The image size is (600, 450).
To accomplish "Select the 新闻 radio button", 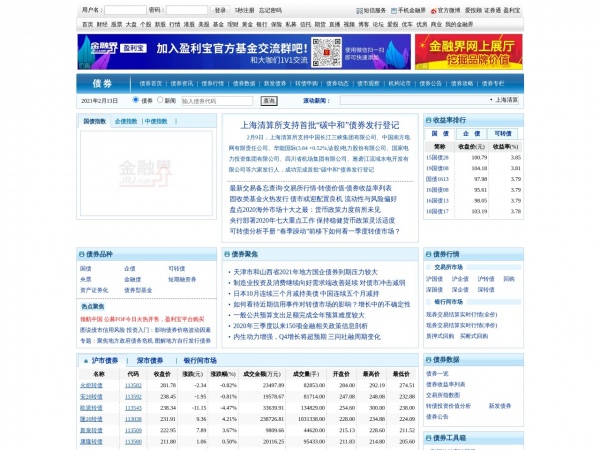I will point(160,100).
